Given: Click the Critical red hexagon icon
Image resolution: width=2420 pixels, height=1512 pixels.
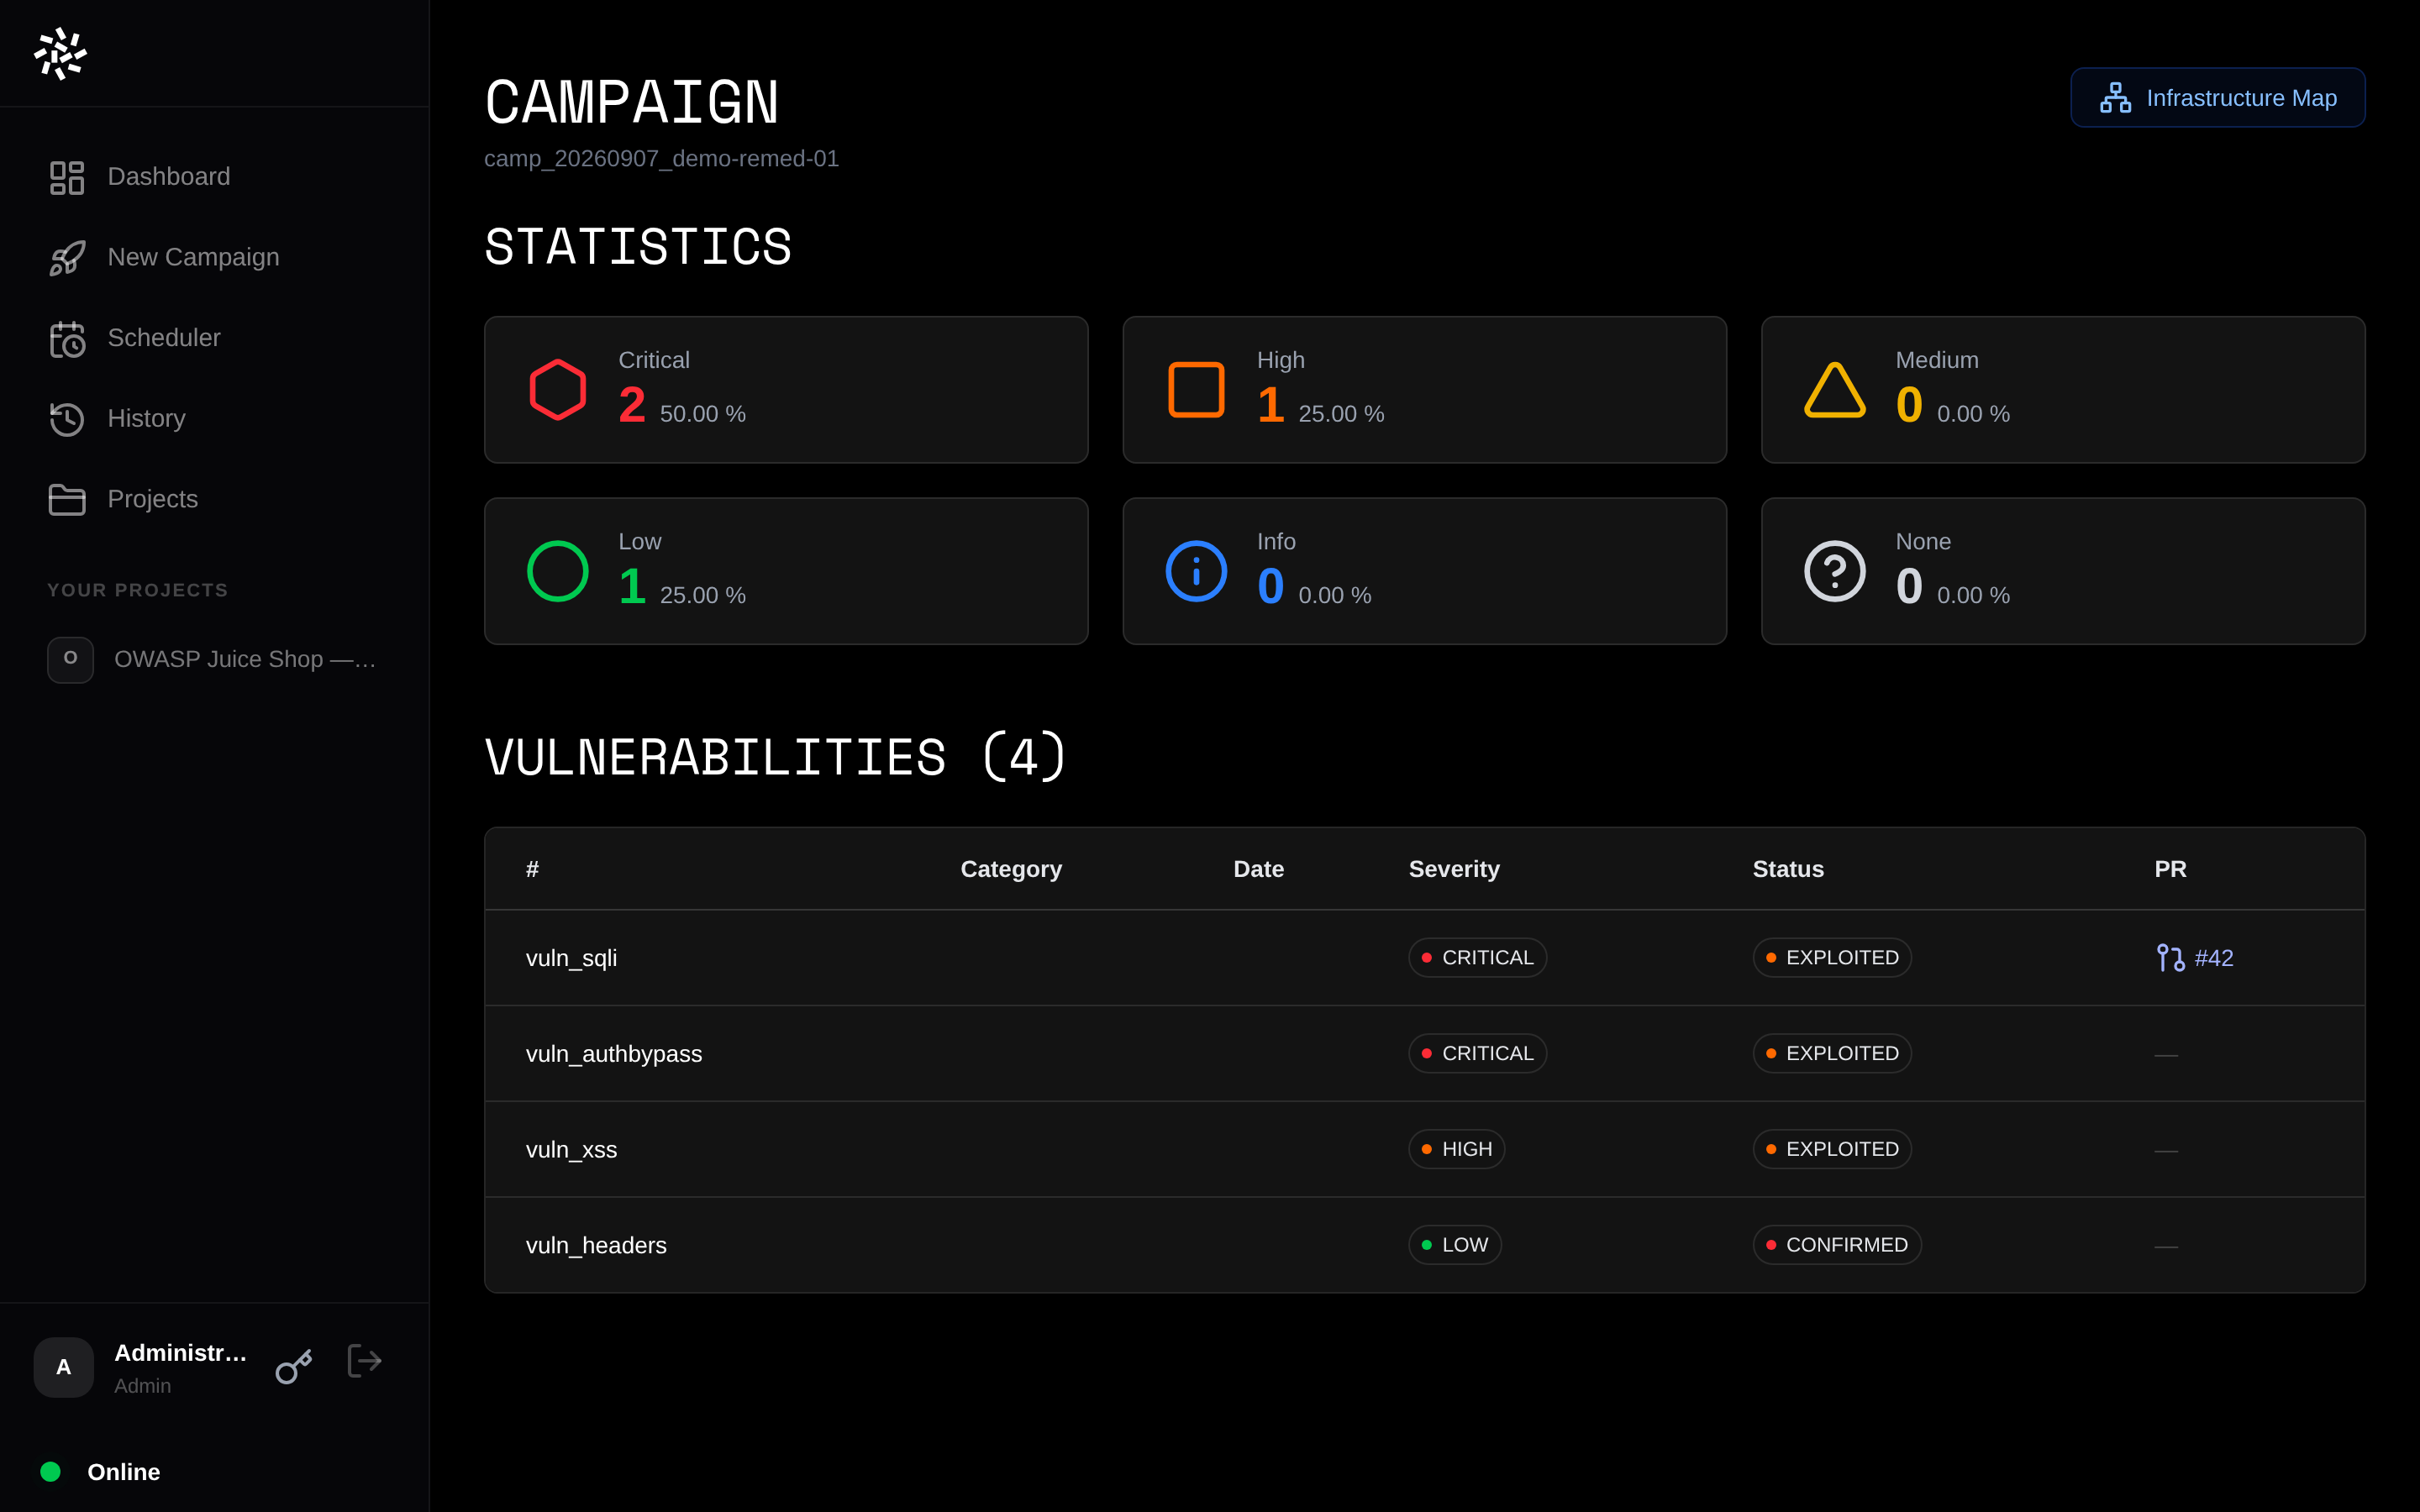Looking at the screenshot, I should [558, 390].
